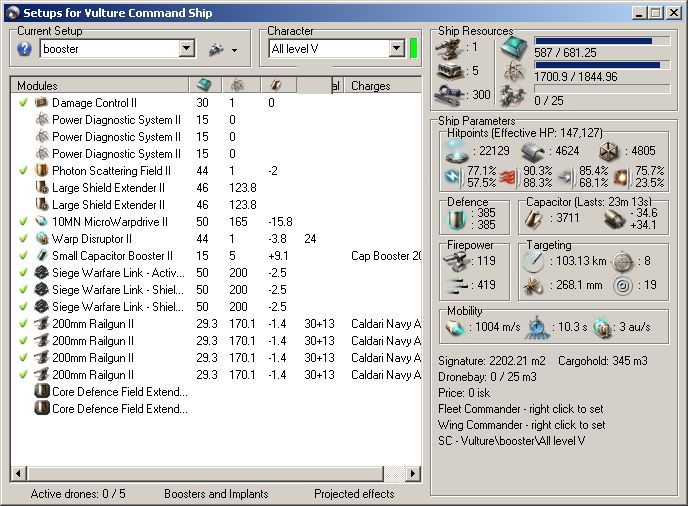Click the calibration icon showing 300
Viewport: 688px width, 506px height.
(x=450, y=94)
